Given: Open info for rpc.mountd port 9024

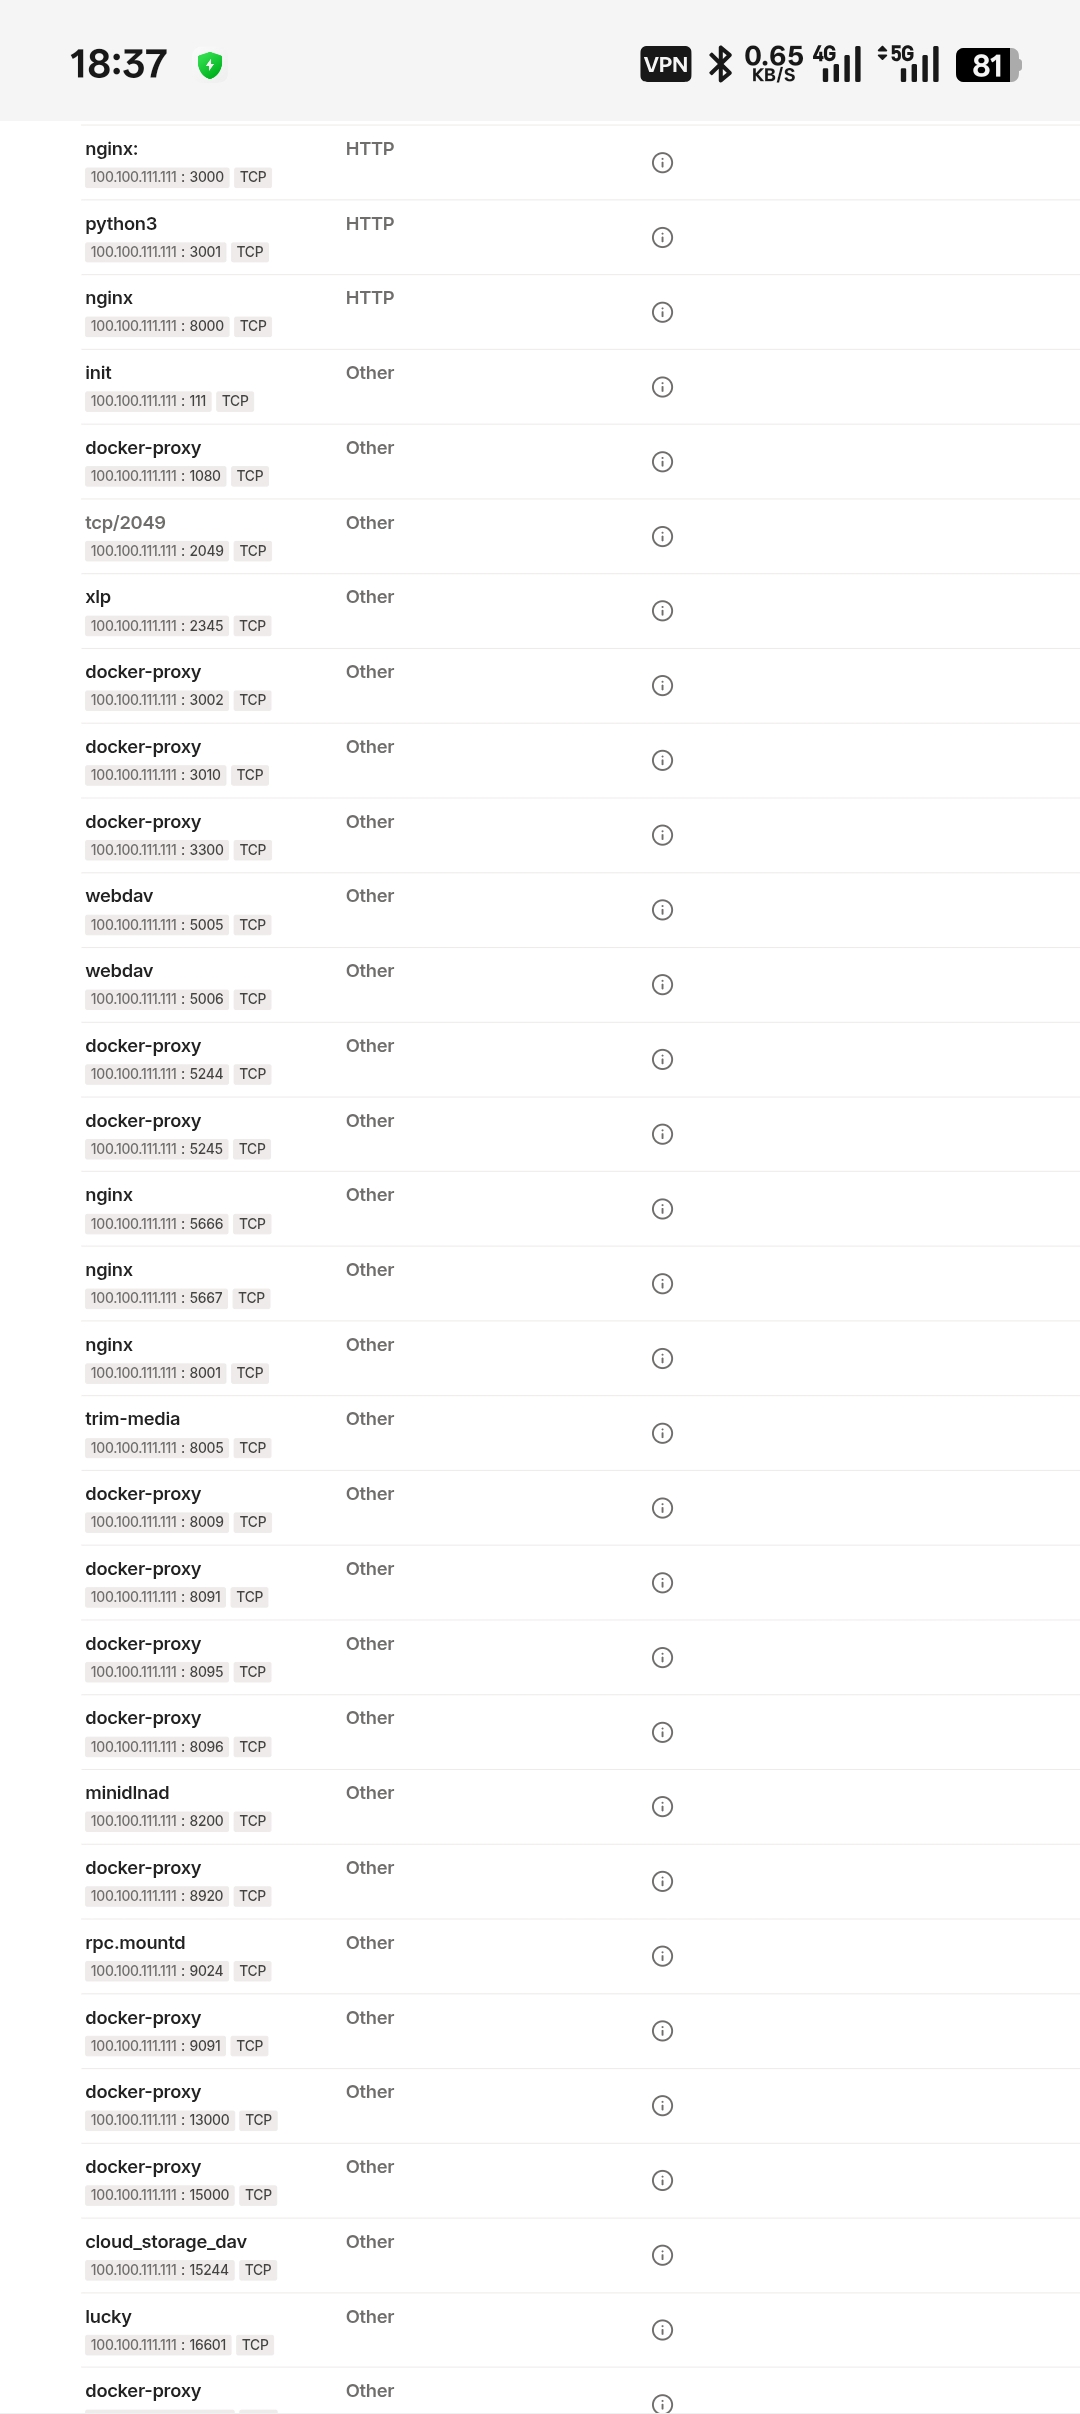Looking at the screenshot, I should [x=662, y=1956].
